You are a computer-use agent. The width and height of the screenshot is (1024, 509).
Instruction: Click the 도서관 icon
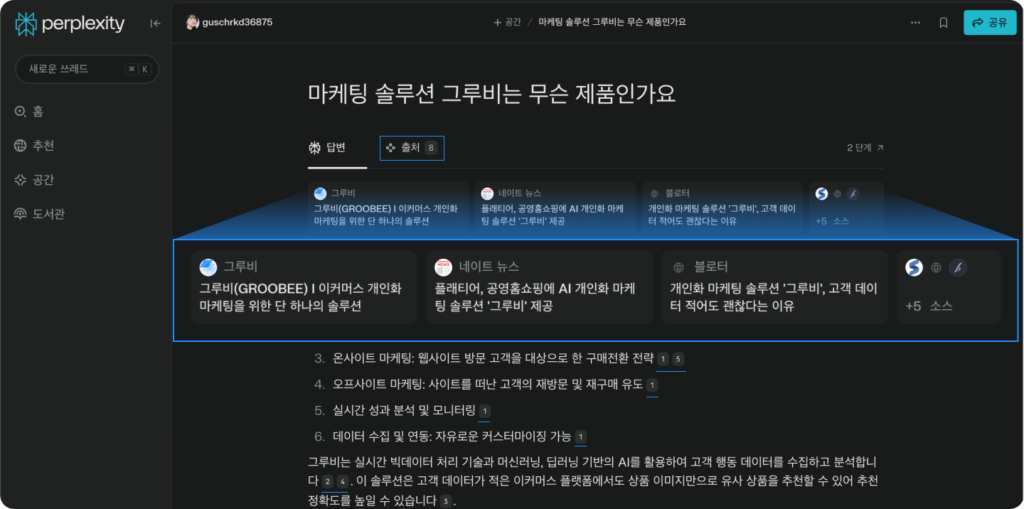[20, 214]
